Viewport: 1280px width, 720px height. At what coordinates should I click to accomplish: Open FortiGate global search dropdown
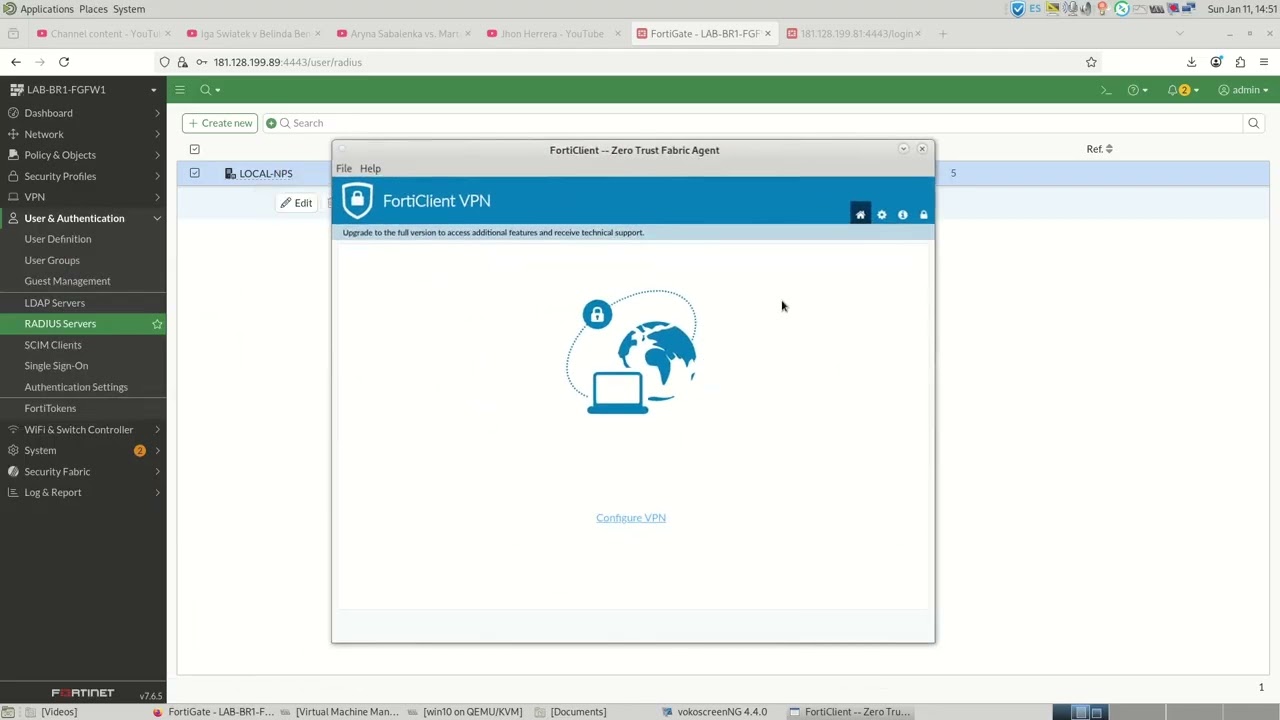click(x=209, y=90)
